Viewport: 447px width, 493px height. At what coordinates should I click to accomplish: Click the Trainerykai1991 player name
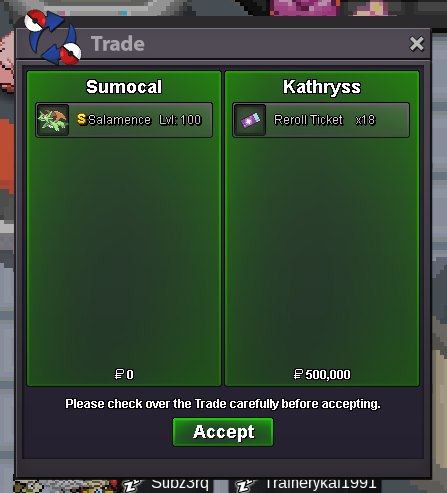click(x=321, y=483)
